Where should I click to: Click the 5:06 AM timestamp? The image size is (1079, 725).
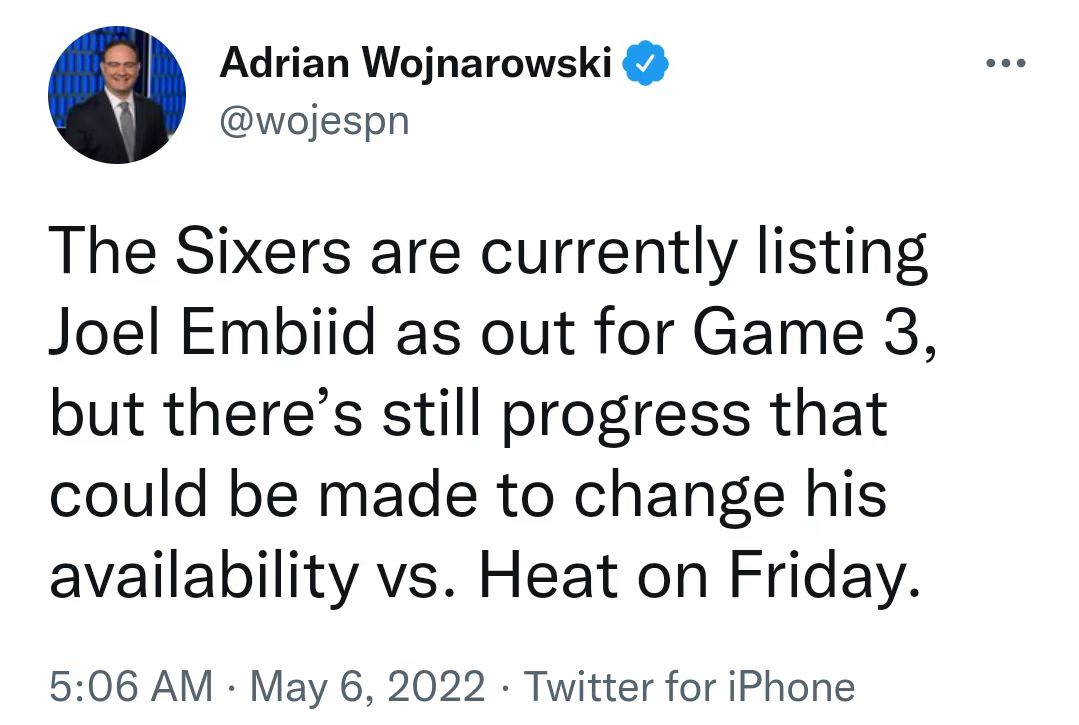pyautogui.click(x=131, y=686)
